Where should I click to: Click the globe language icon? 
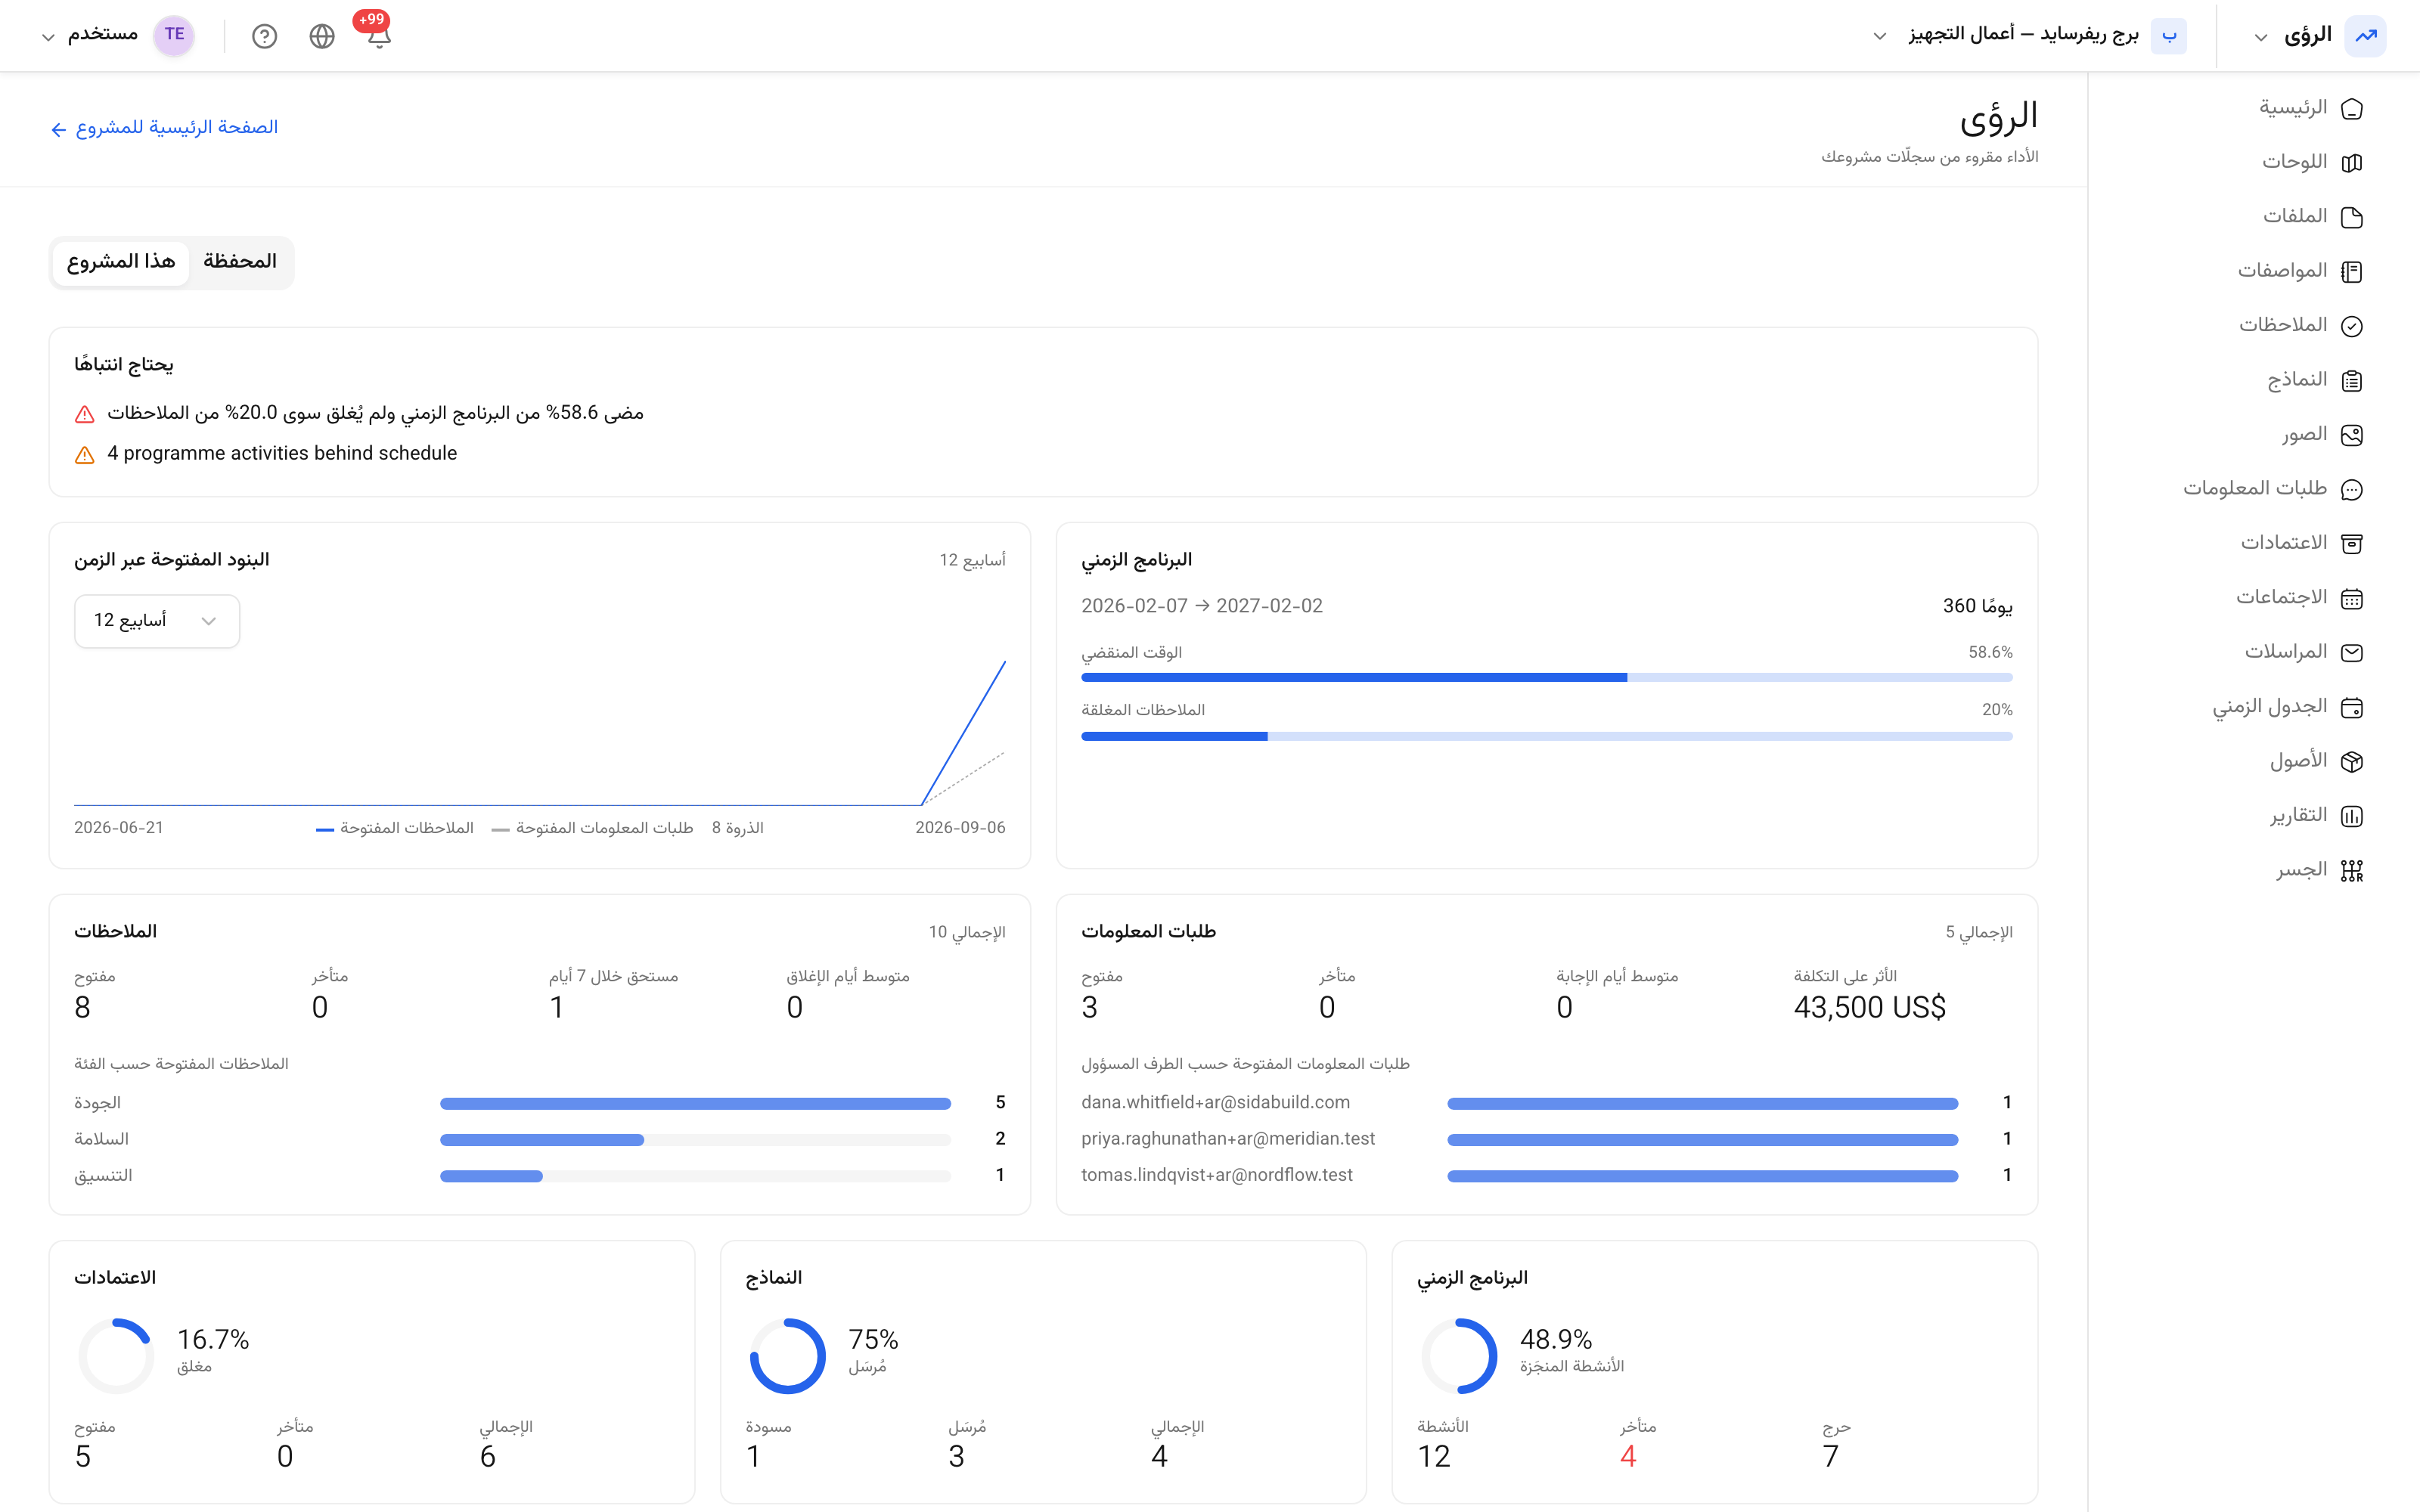pos(321,36)
